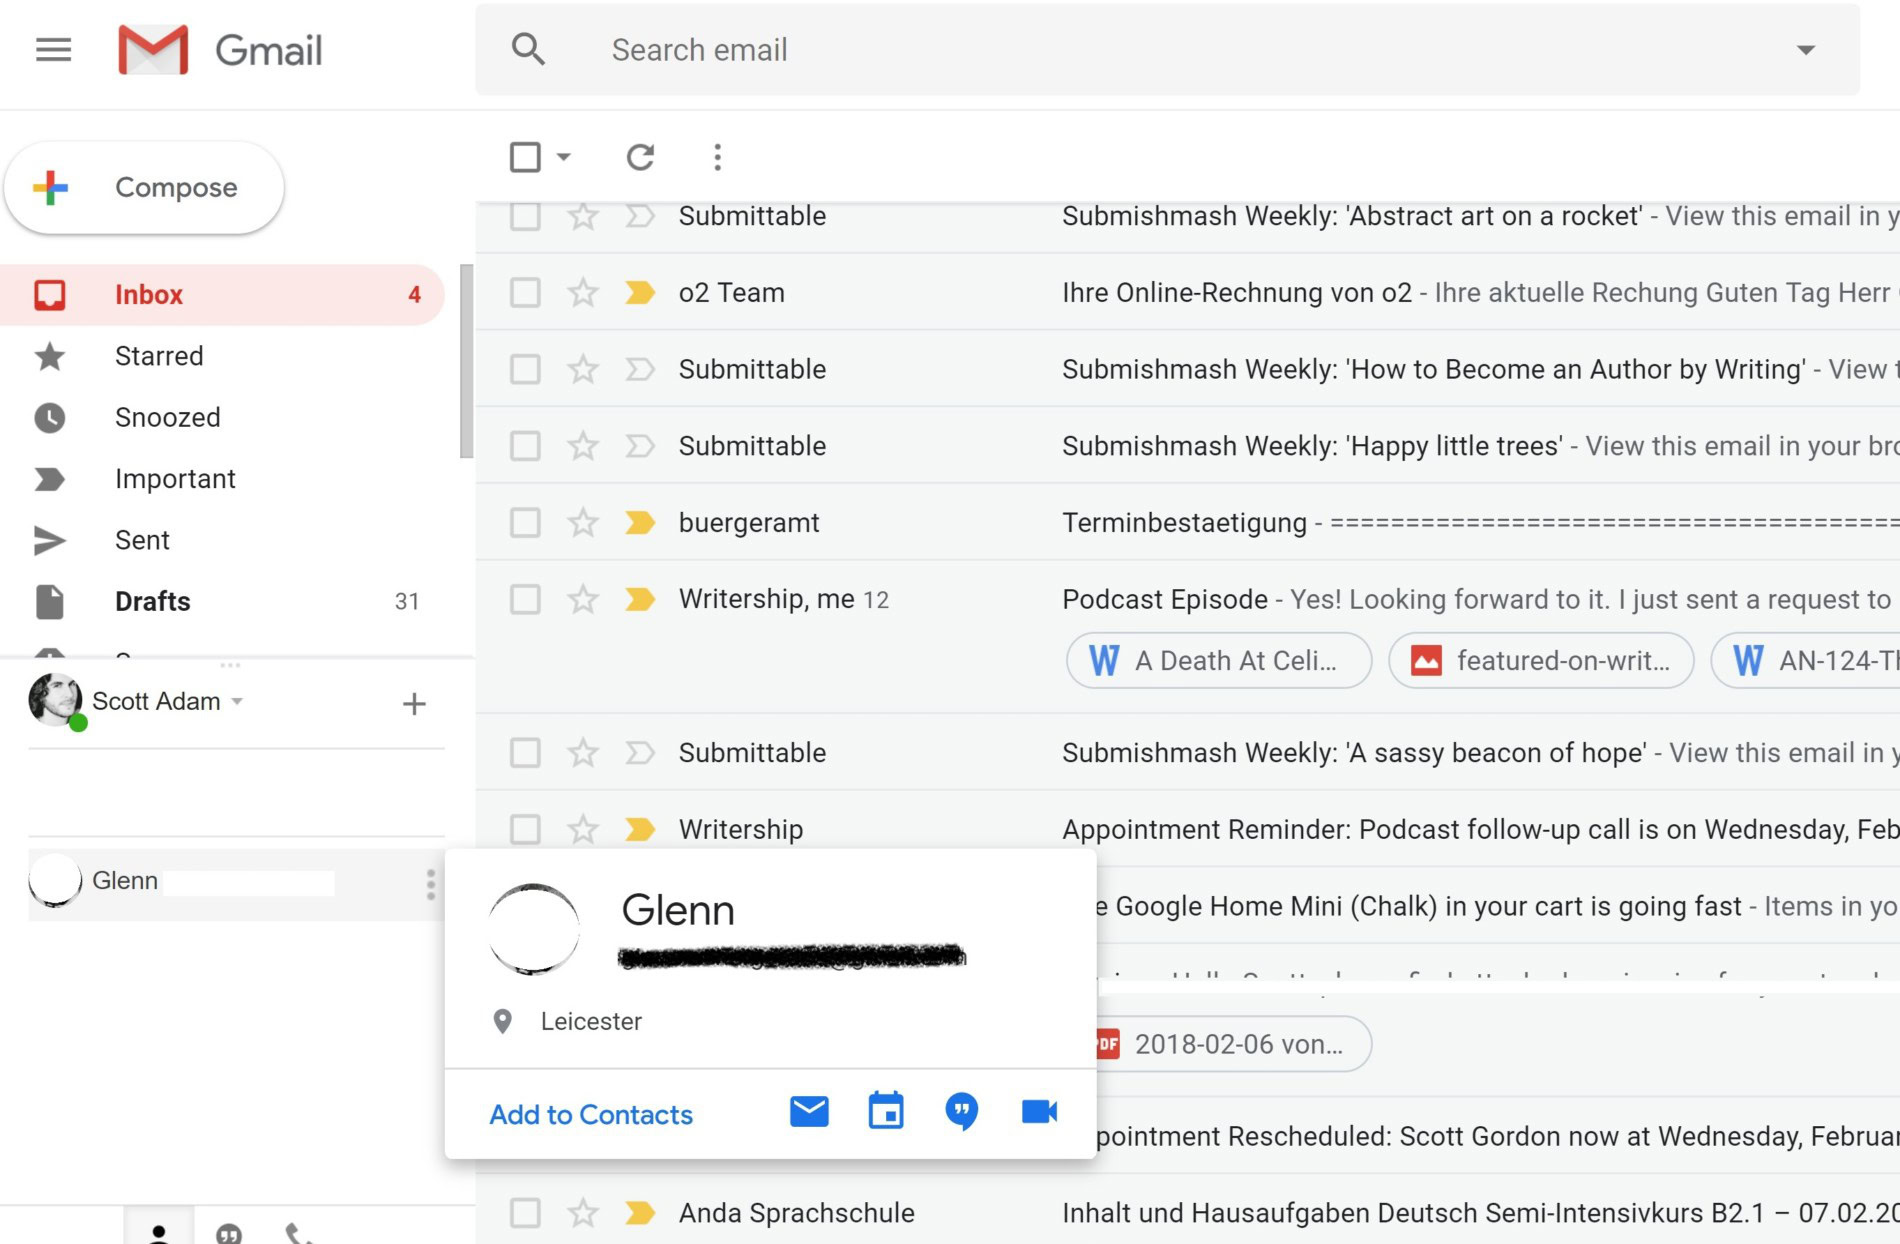Select the Writership Appointment Reminder checkbox

click(x=525, y=829)
